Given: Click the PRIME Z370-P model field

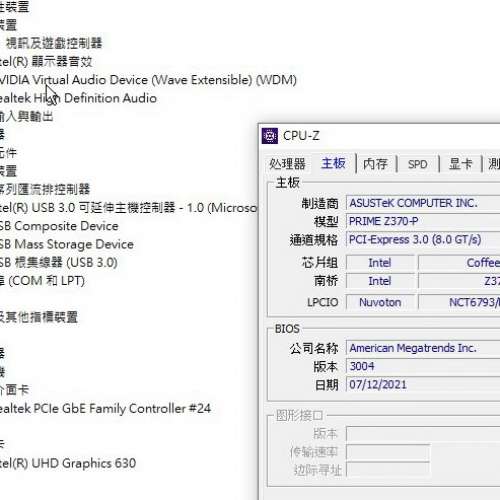Looking at the screenshot, I should point(423,221).
